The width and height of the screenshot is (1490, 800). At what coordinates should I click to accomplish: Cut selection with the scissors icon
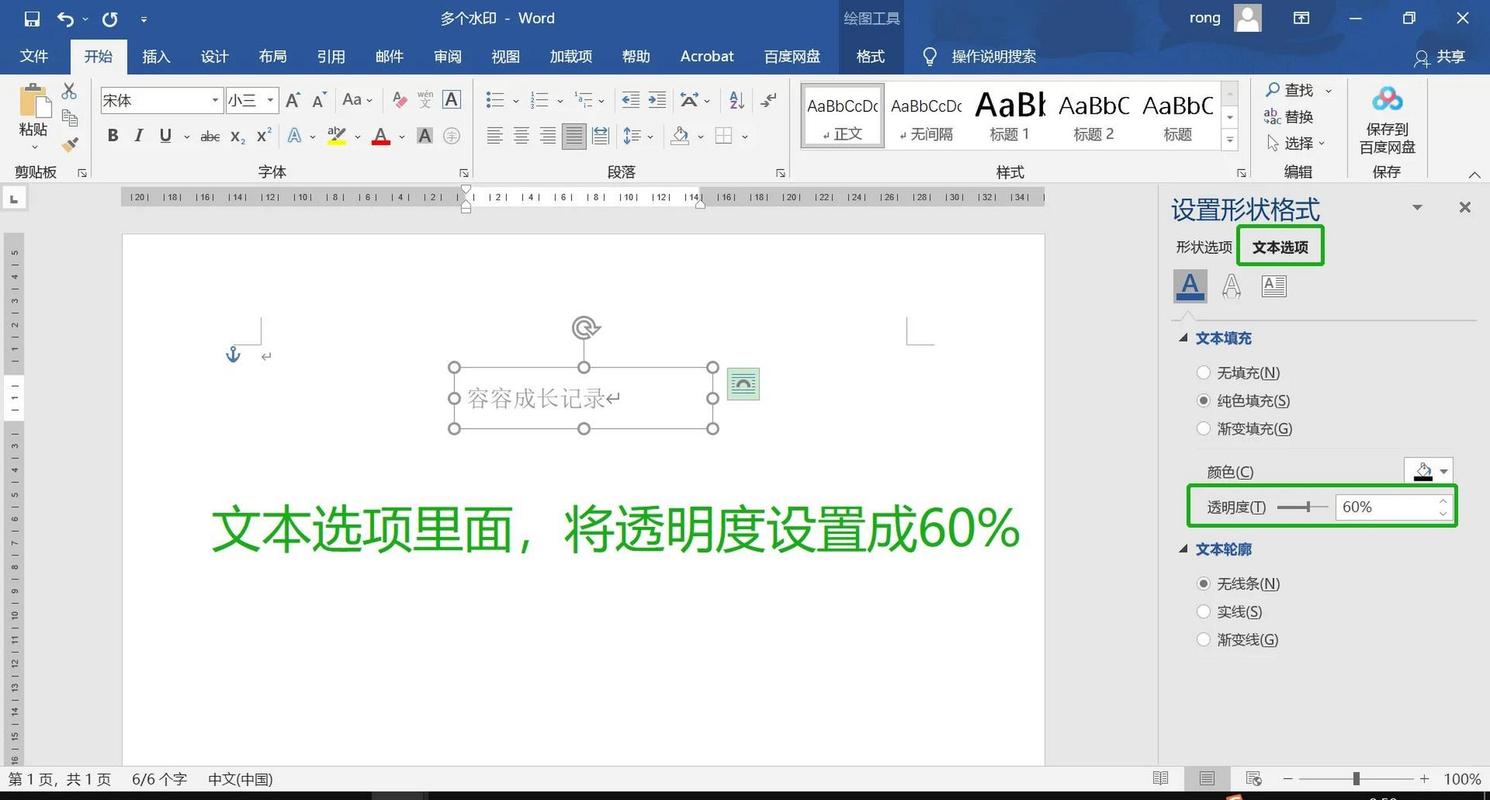pos(69,92)
